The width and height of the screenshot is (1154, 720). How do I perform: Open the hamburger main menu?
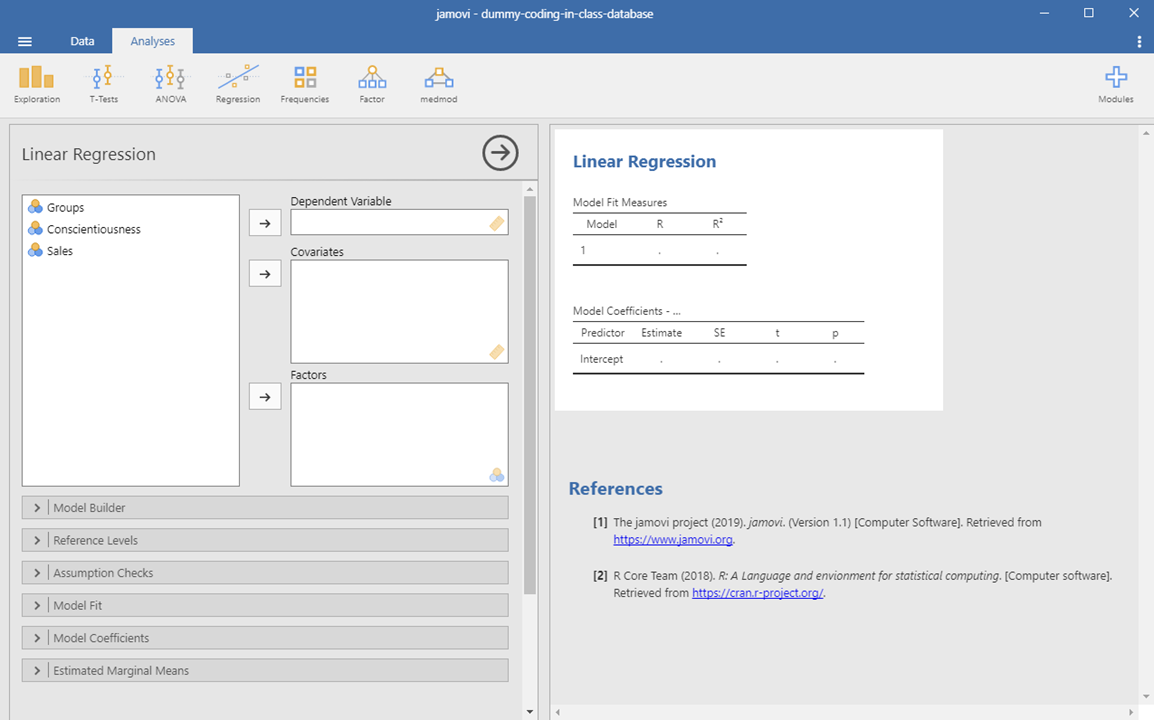[x=25, y=41]
